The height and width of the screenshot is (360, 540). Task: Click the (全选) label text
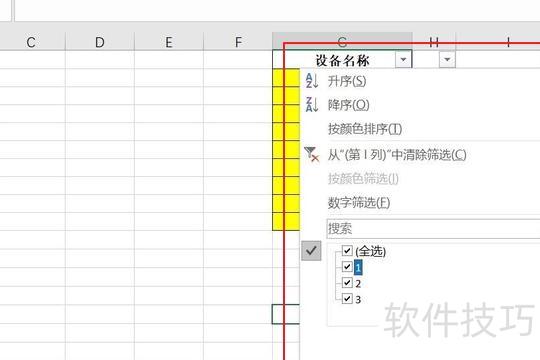[371, 251]
